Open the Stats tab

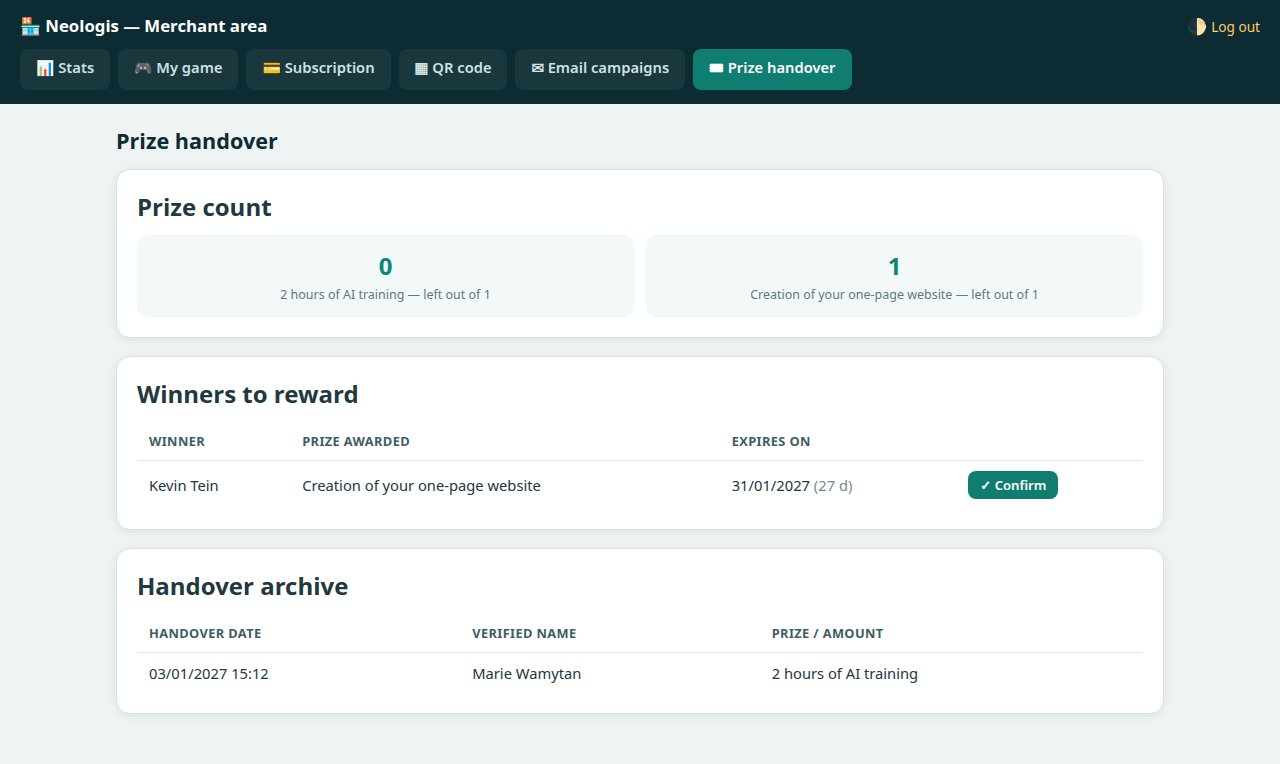tap(65, 69)
